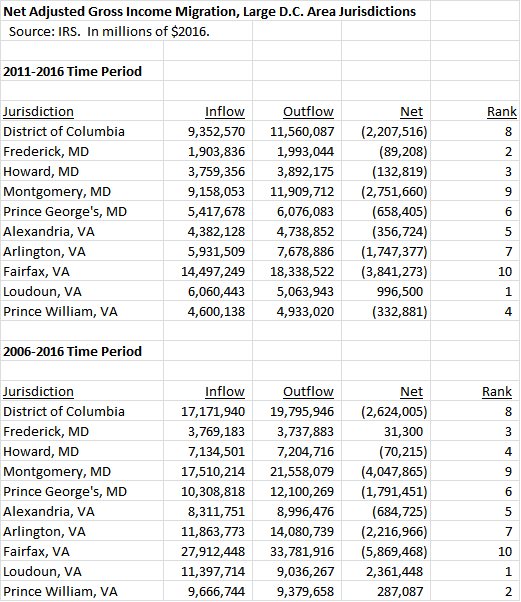The height and width of the screenshot is (602, 521).
Task: Select the Loudoun net cell 2,361,448
Action: click(394, 571)
